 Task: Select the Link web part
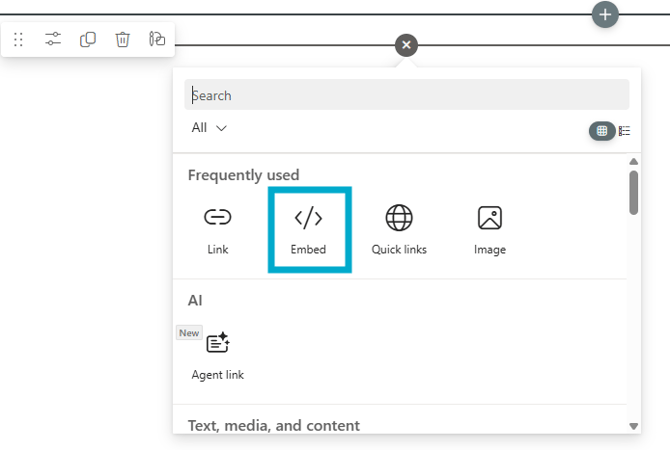pyautogui.click(x=218, y=230)
